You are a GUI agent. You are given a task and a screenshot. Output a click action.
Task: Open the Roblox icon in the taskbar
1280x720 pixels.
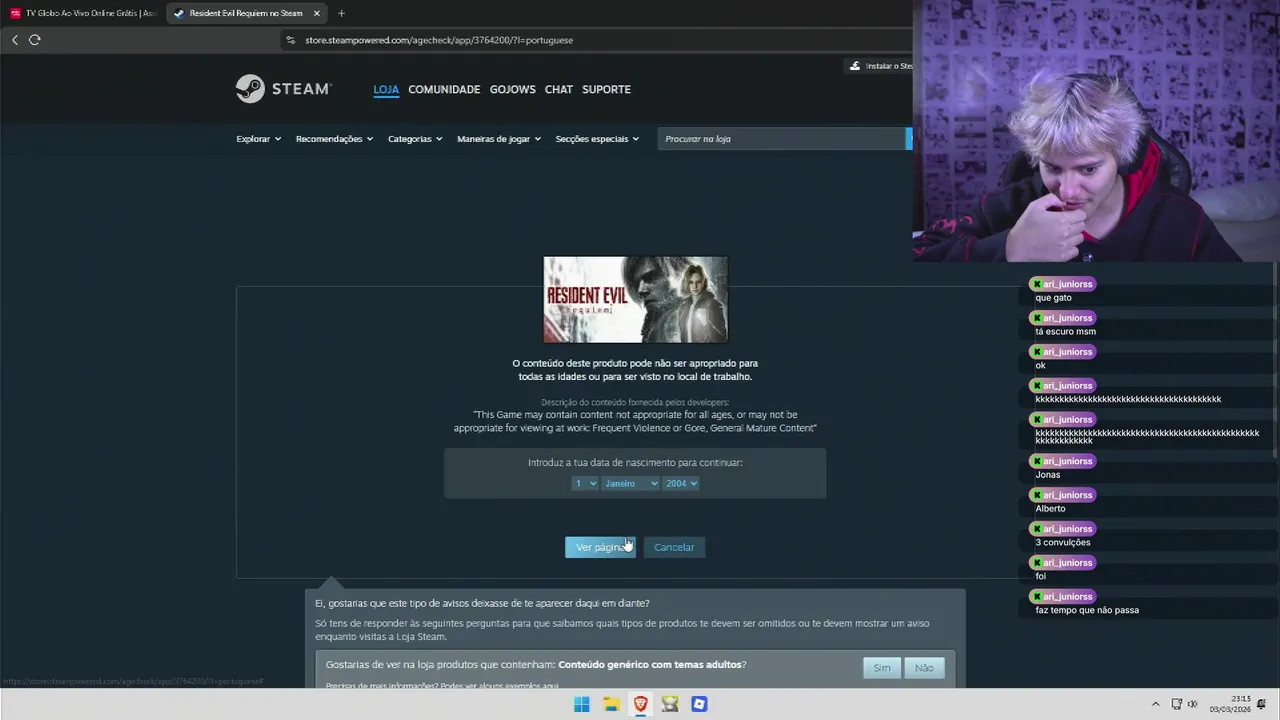(x=699, y=704)
